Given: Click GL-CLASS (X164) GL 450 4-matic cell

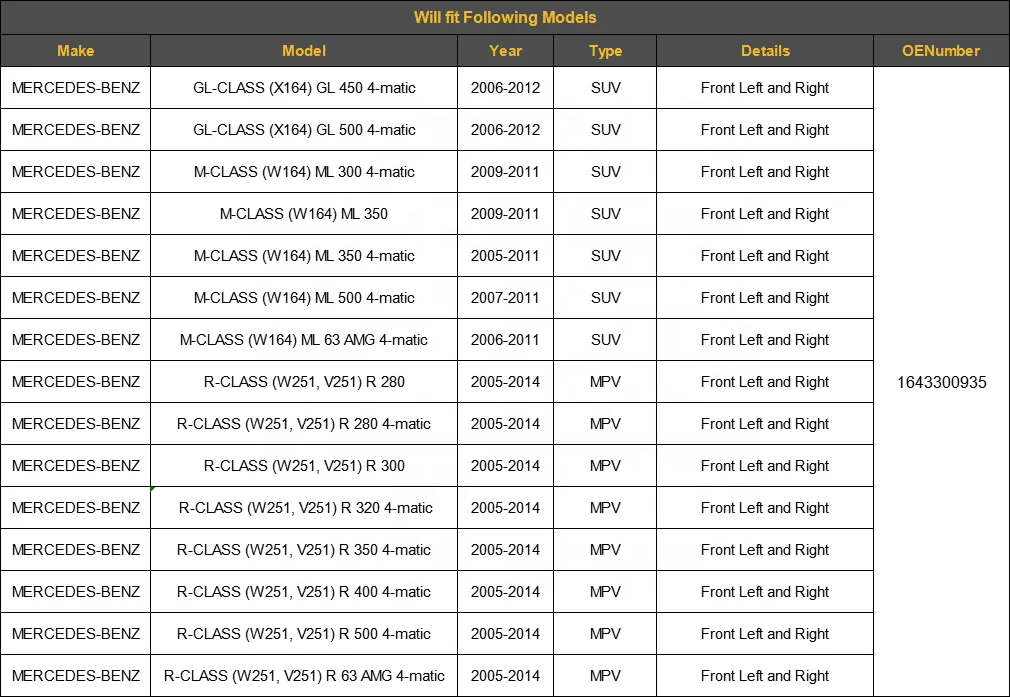Looking at the screenshot, I should pyautogui.click(x=304, y=88).
